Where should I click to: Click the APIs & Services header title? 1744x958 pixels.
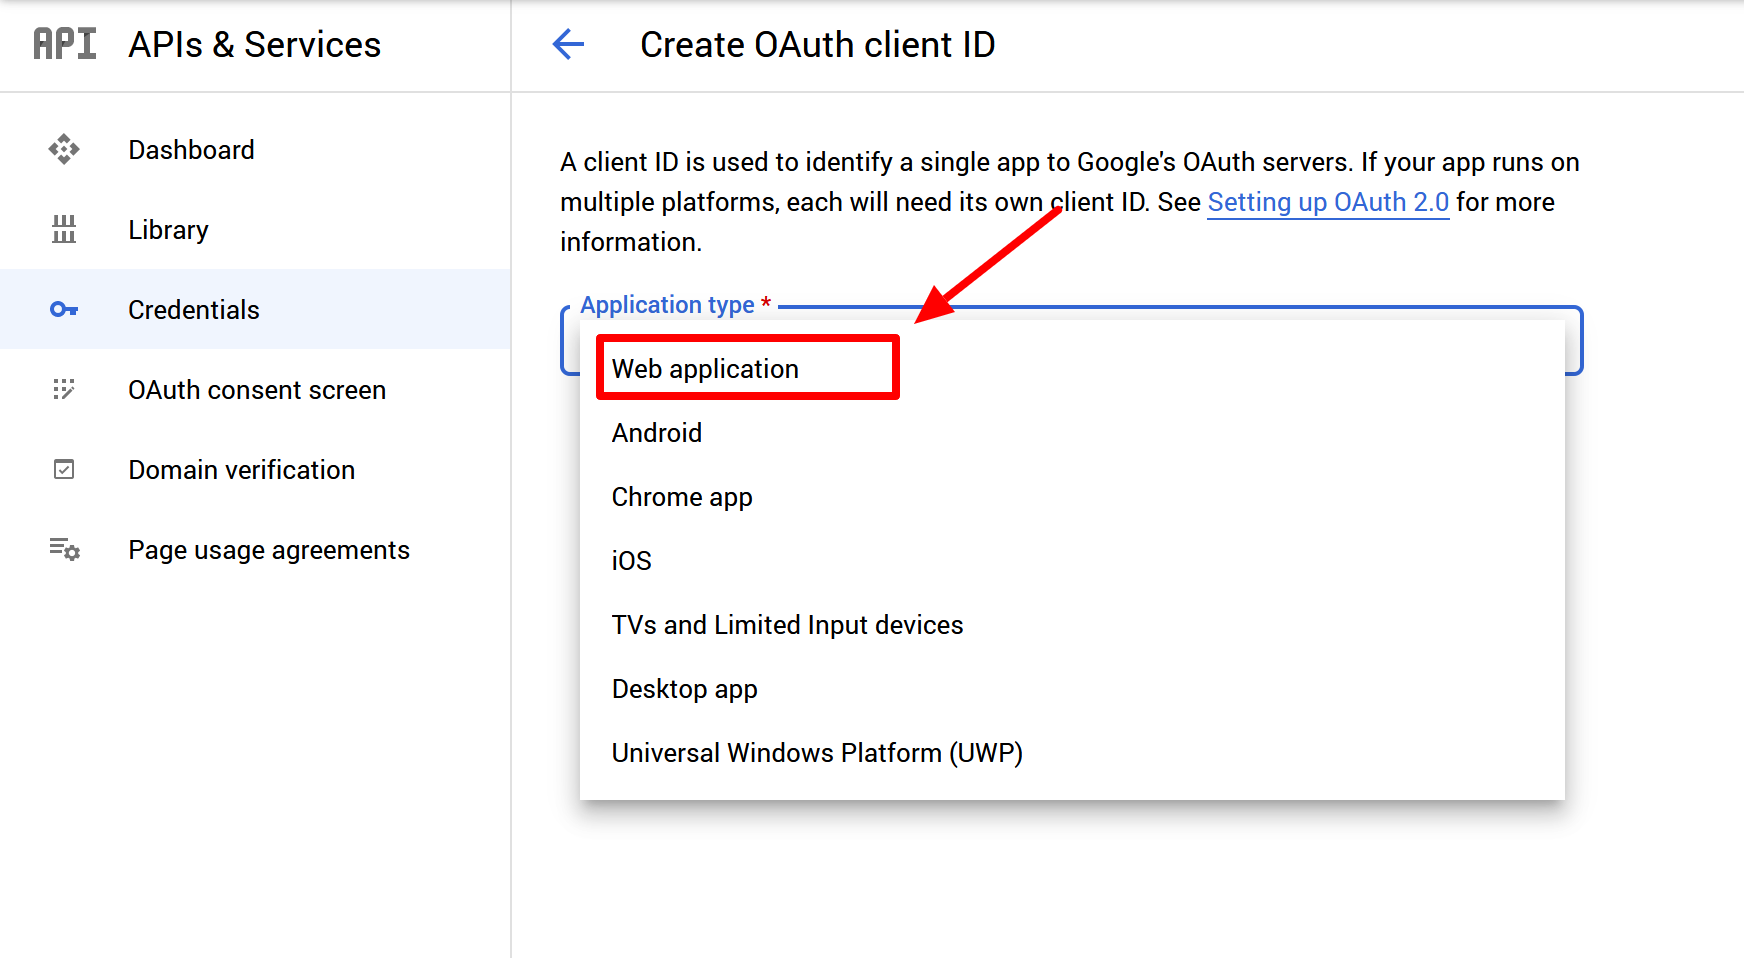click(x=254, y=45)
